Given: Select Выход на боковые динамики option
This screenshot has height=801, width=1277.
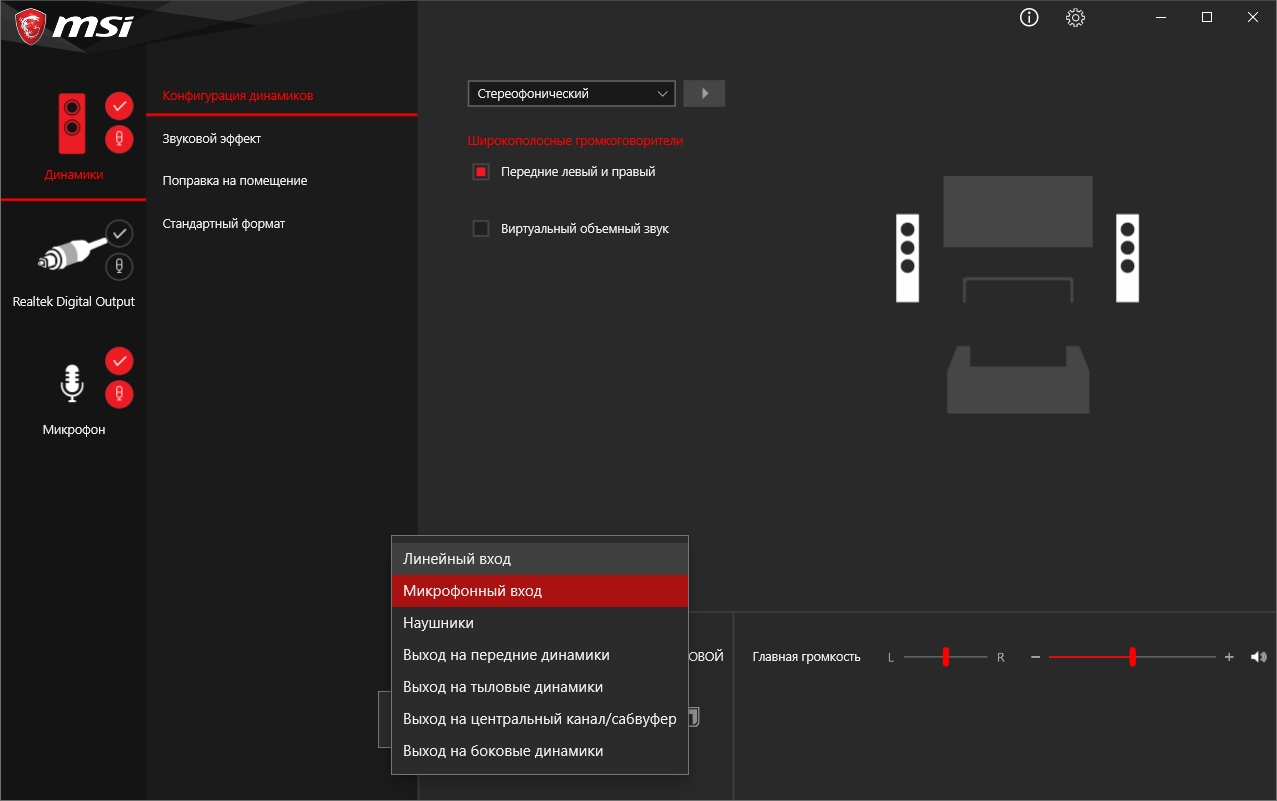Looking at the screenshot, I should [x=540, y=751].
